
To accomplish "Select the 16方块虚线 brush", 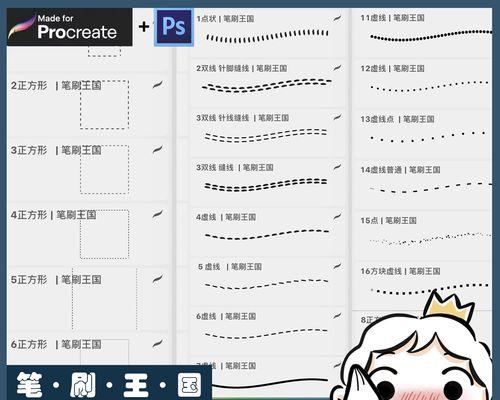I will click(x=423, y=286).
